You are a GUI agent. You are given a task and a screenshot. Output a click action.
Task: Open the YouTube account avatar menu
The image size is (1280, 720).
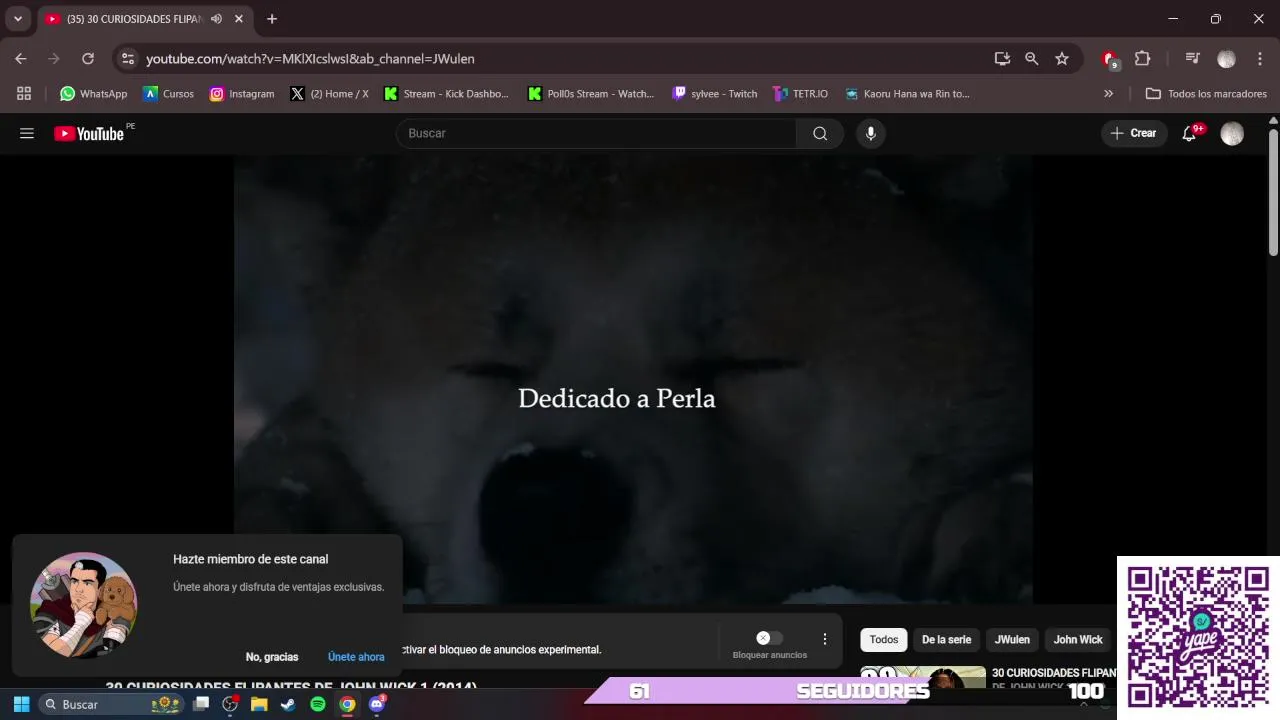click(1232, 133)
